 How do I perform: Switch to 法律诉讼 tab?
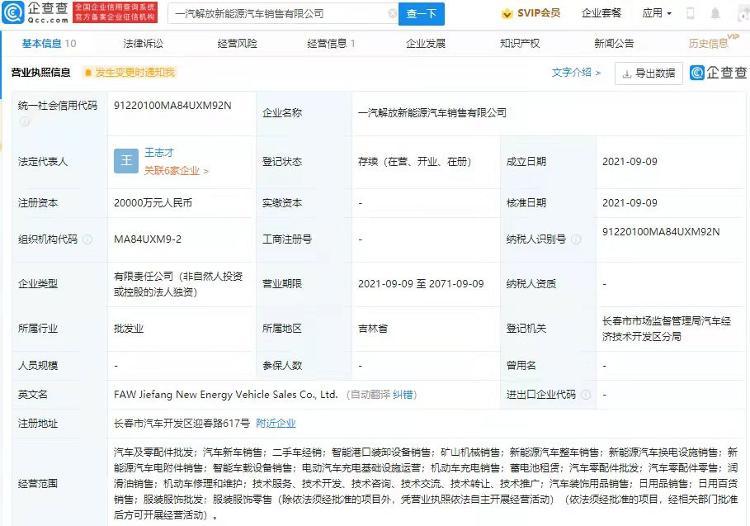pos(143,44)
